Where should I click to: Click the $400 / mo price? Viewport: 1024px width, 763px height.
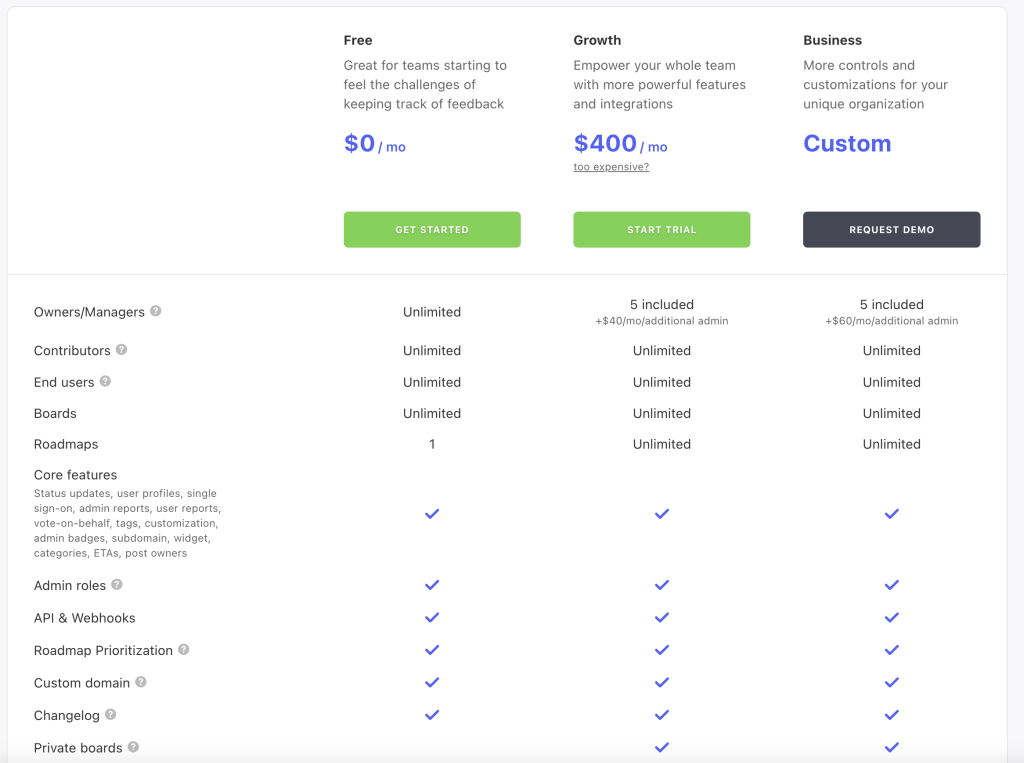coord(620,144)
